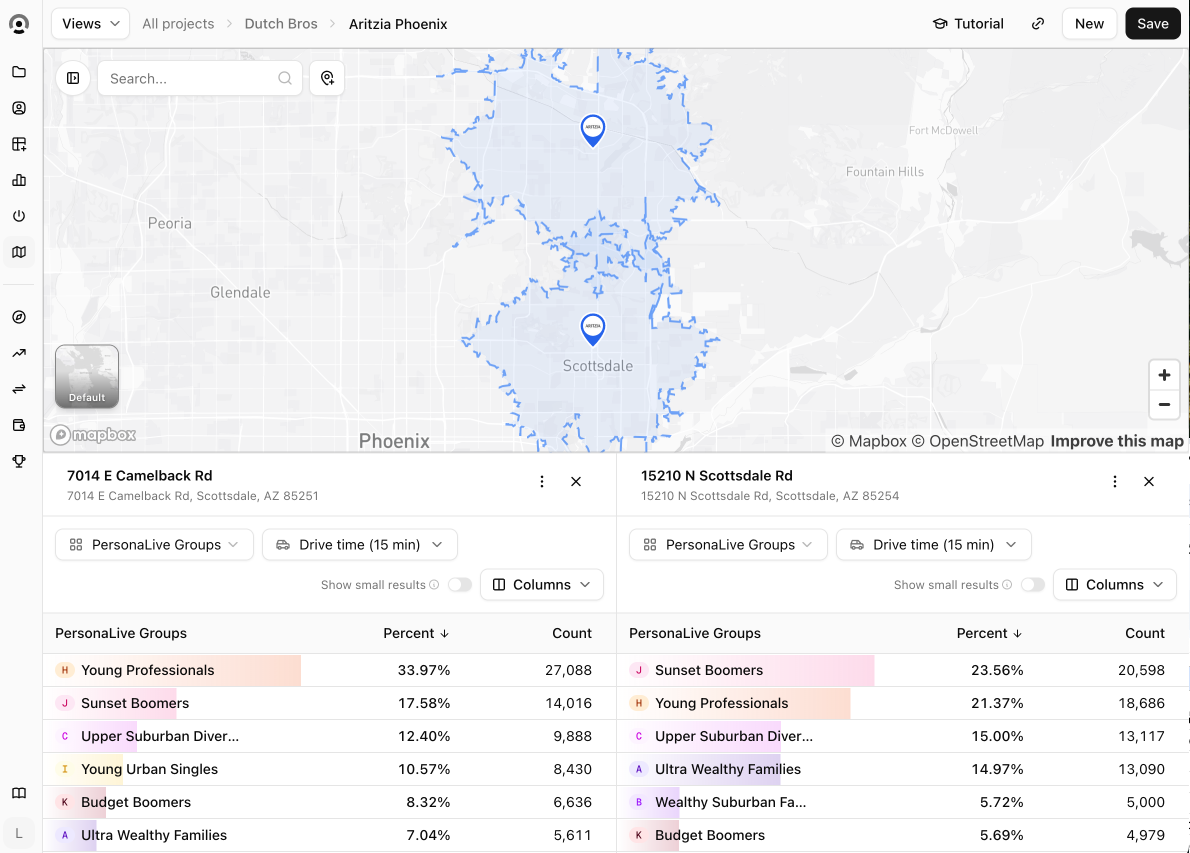1190x853 pixels.
Task: Open the add-table sidebar icon
Action: point(19,144)
